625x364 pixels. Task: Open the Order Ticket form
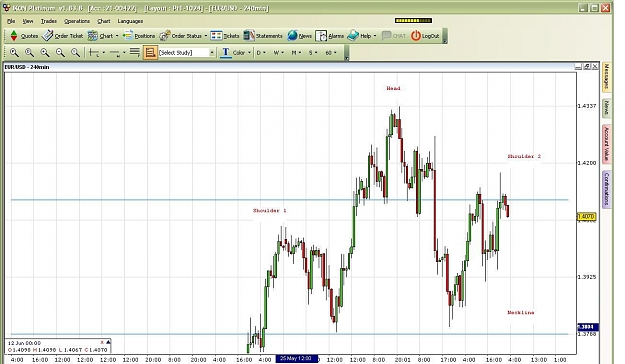click(62, 36)
